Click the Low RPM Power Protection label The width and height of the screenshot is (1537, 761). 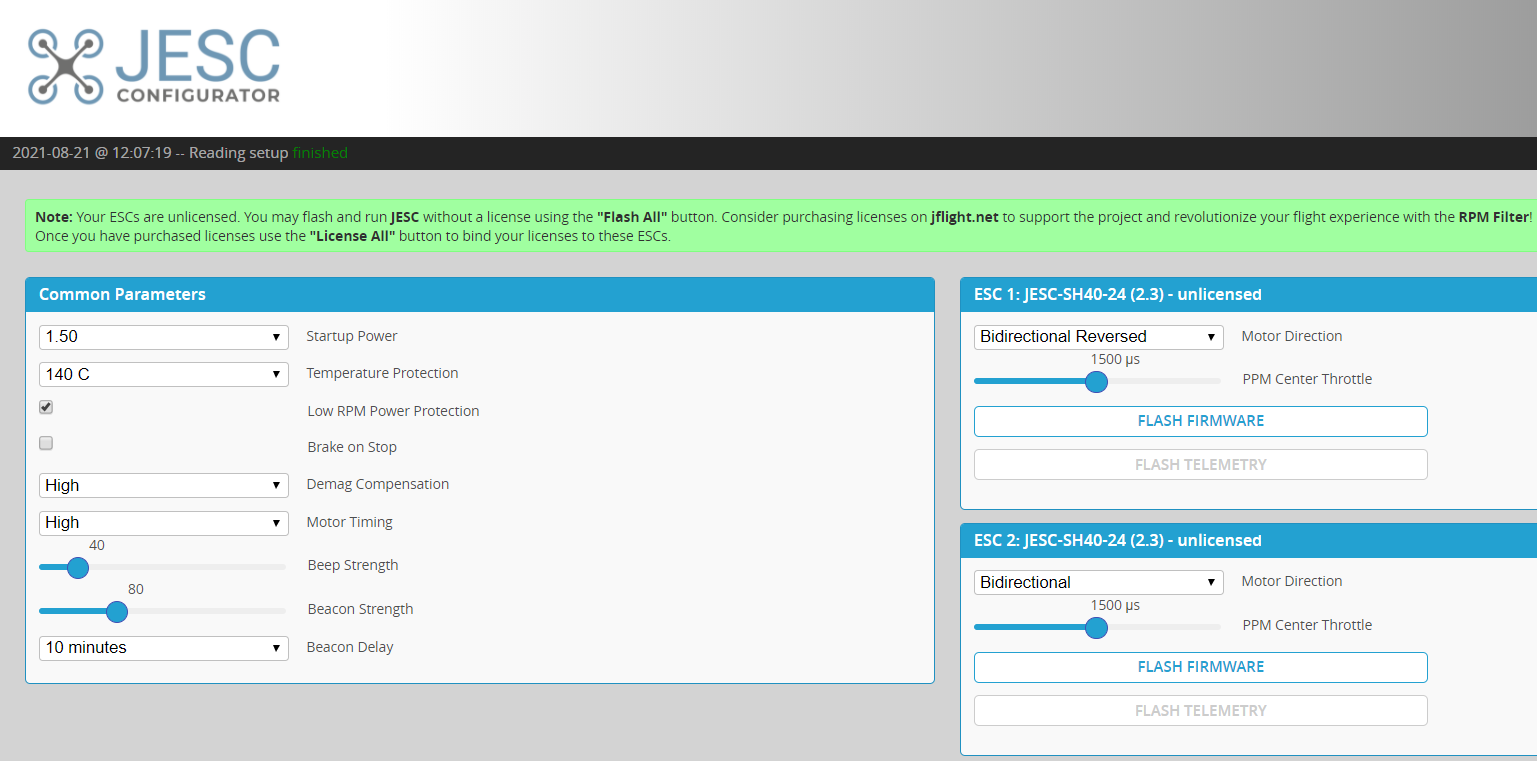tap(393, 411)
